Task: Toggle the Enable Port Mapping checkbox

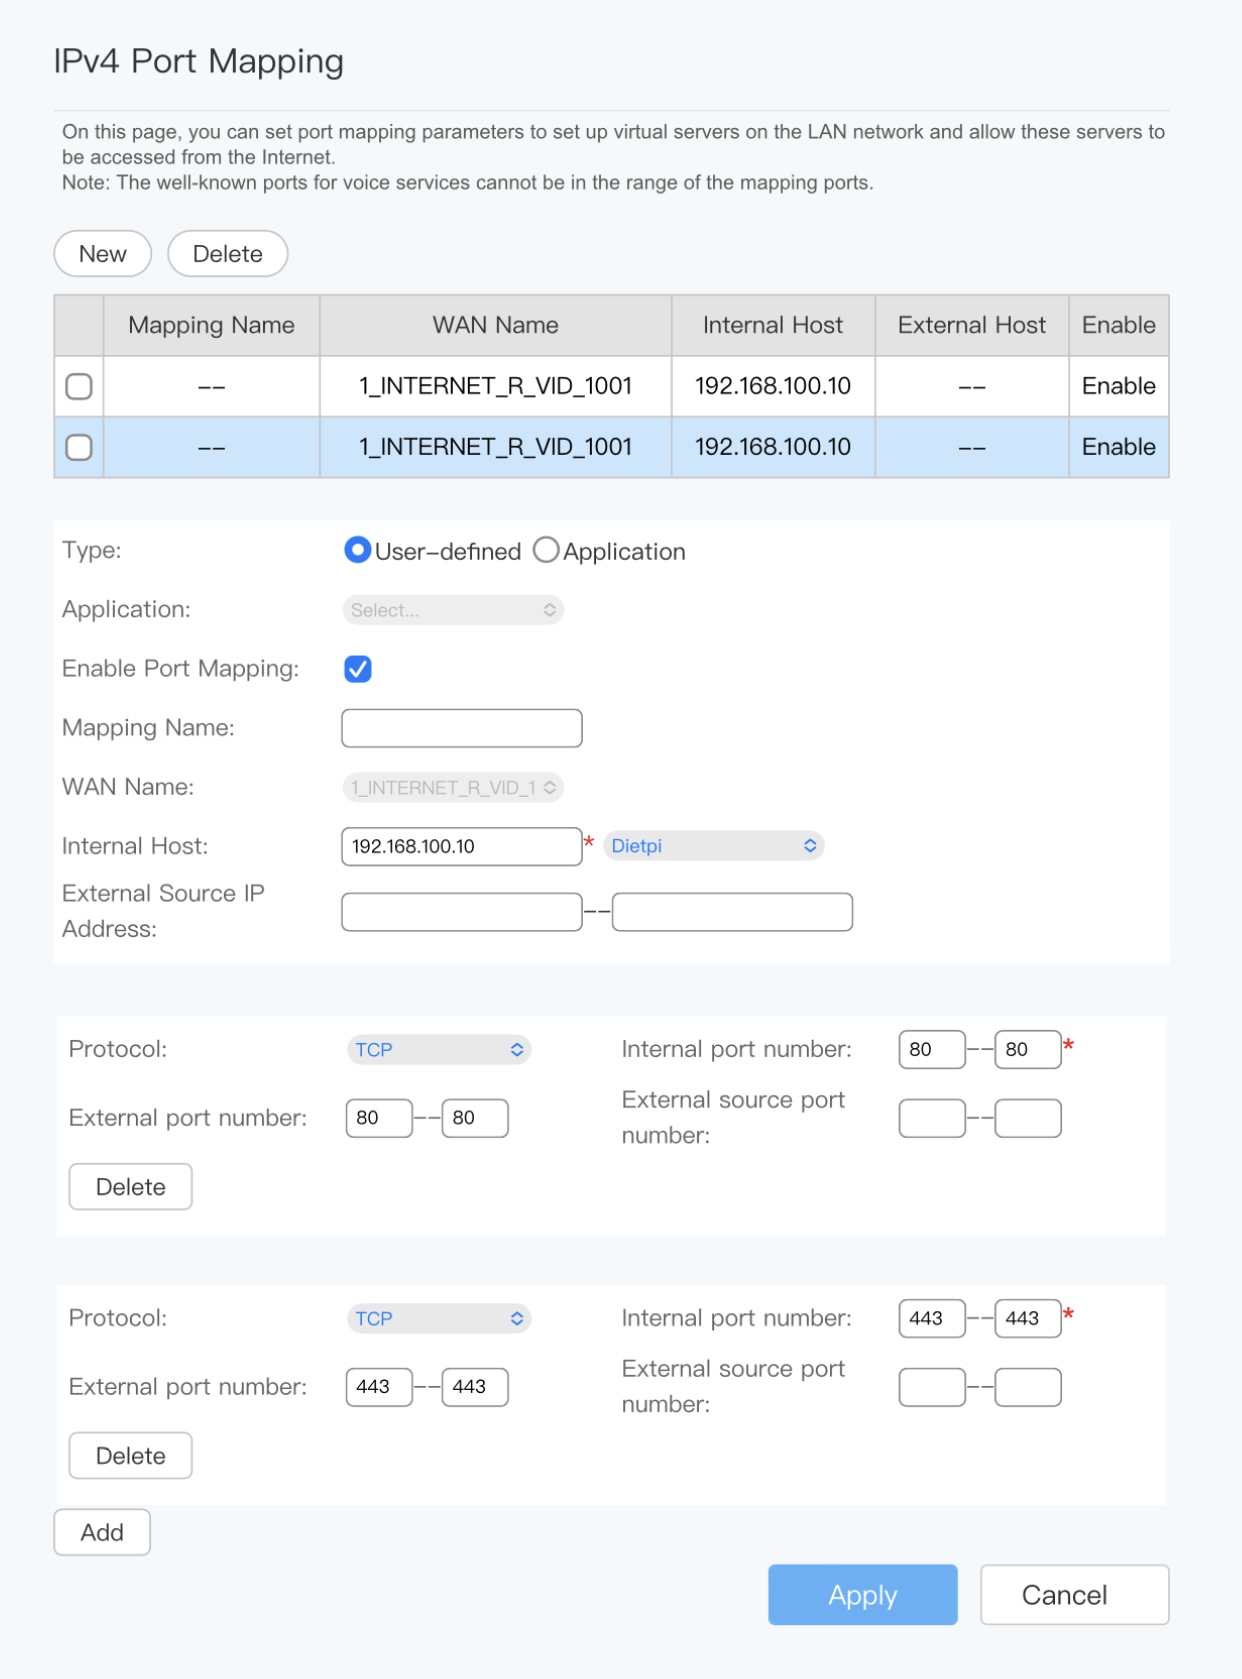Action: [358, 669]
